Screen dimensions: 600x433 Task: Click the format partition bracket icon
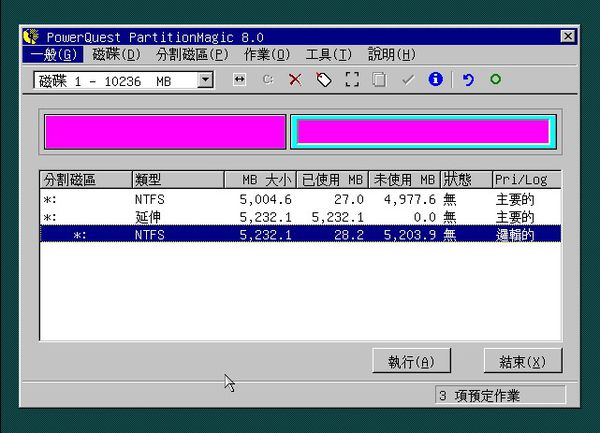tap(351, 80)
